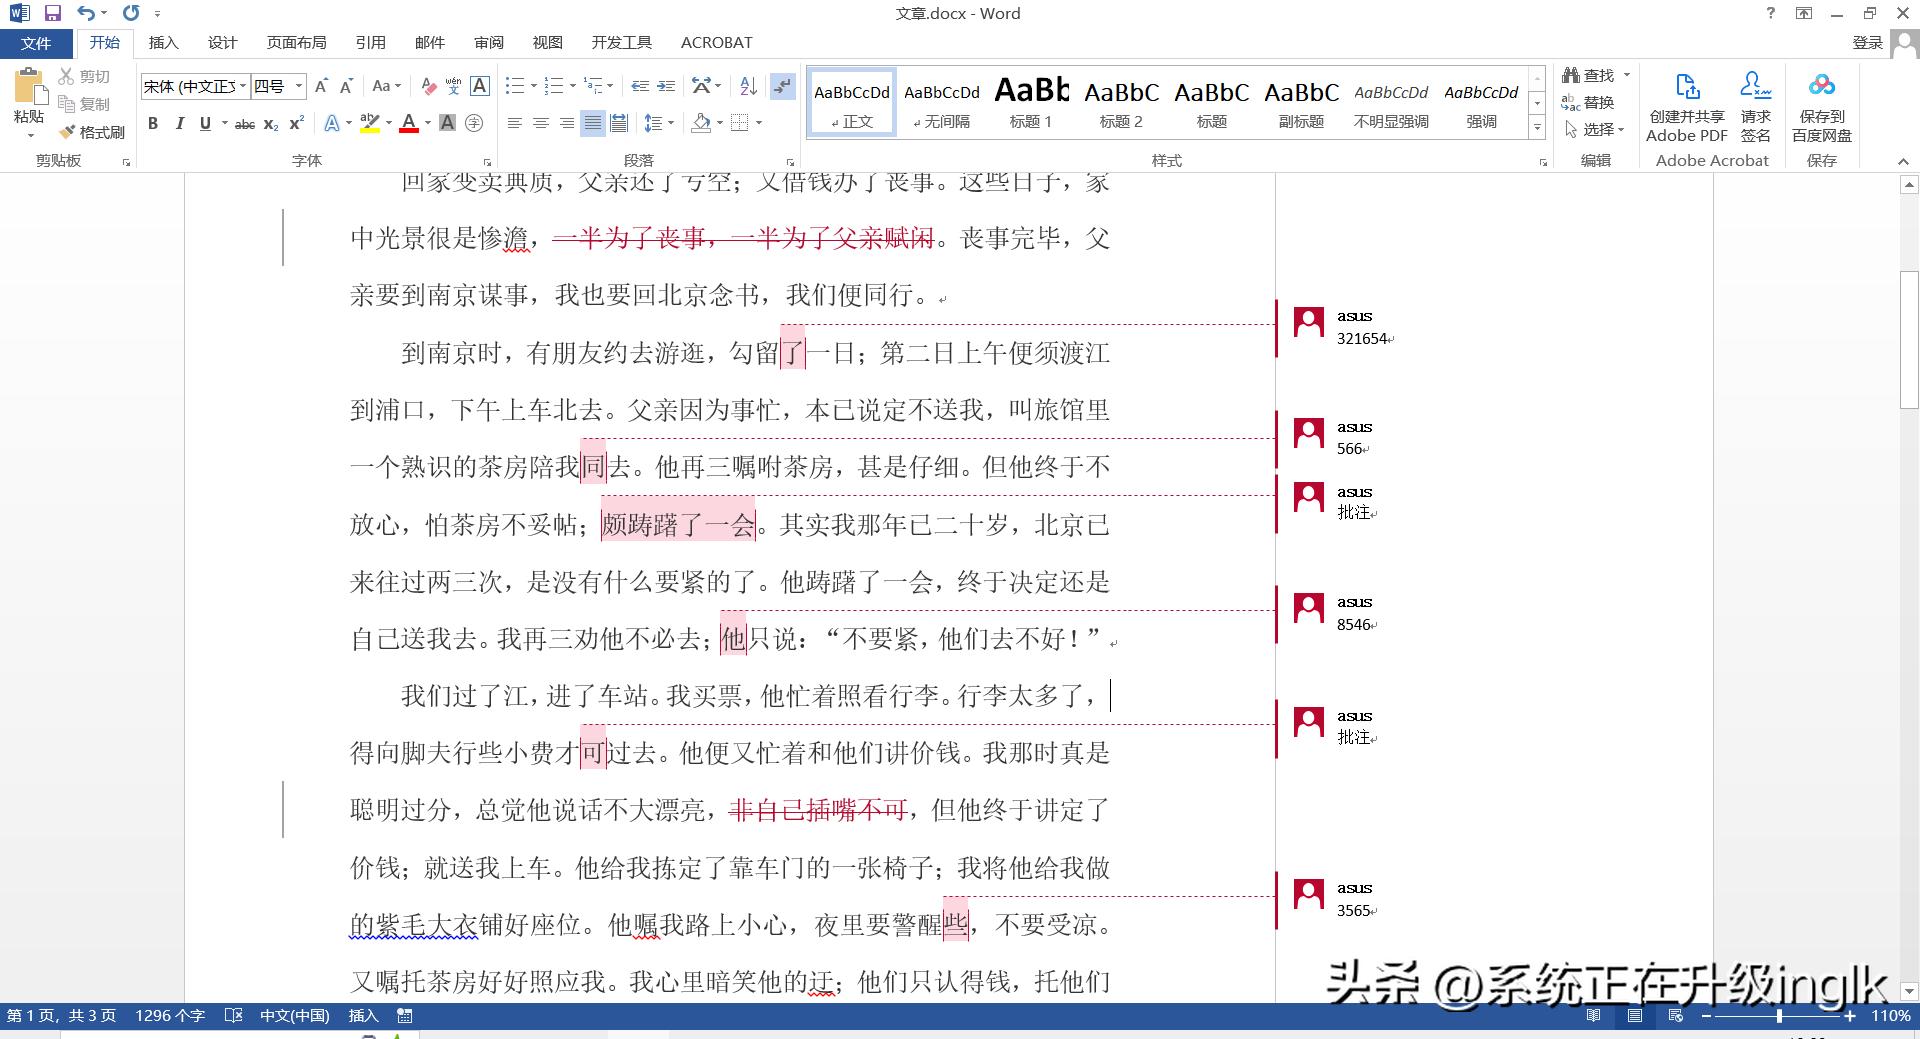The width and height of the screenshot is (1920, 1039).
Task: Apply strikethrough with the abc button
Action: coord(244,124)
